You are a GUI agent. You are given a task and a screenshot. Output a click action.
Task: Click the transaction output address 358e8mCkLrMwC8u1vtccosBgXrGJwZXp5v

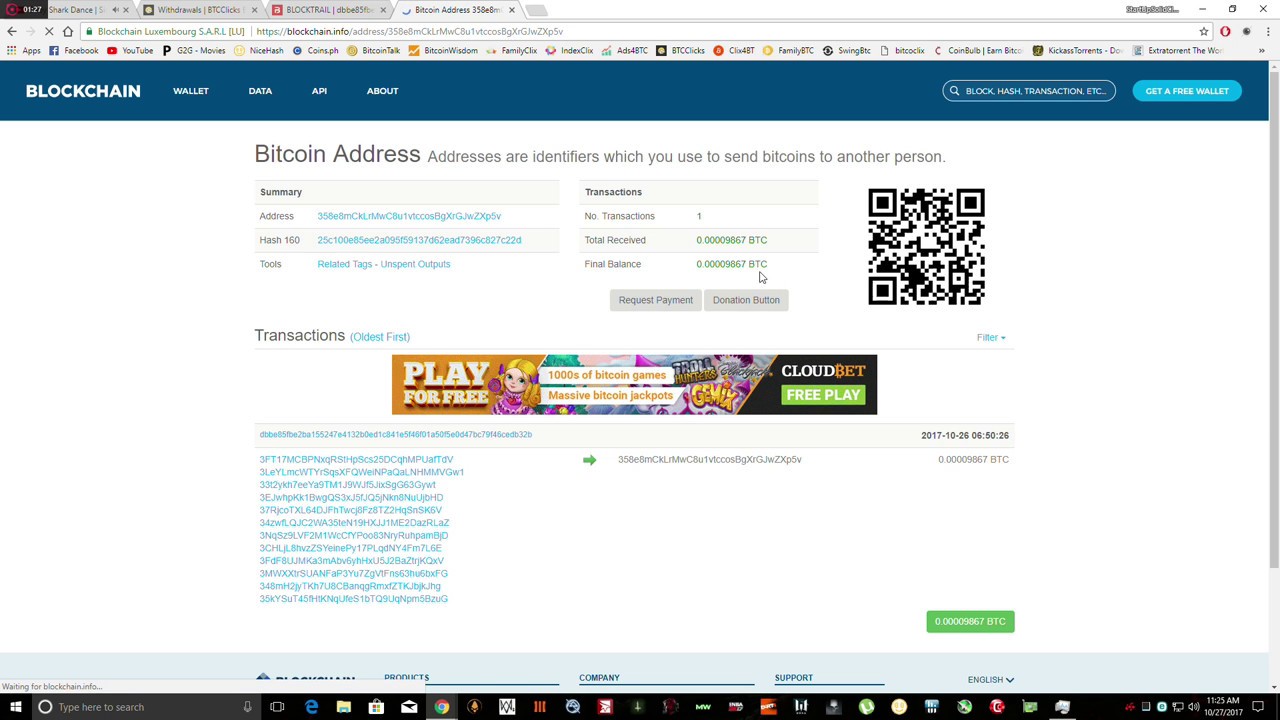tap(709, 460)
